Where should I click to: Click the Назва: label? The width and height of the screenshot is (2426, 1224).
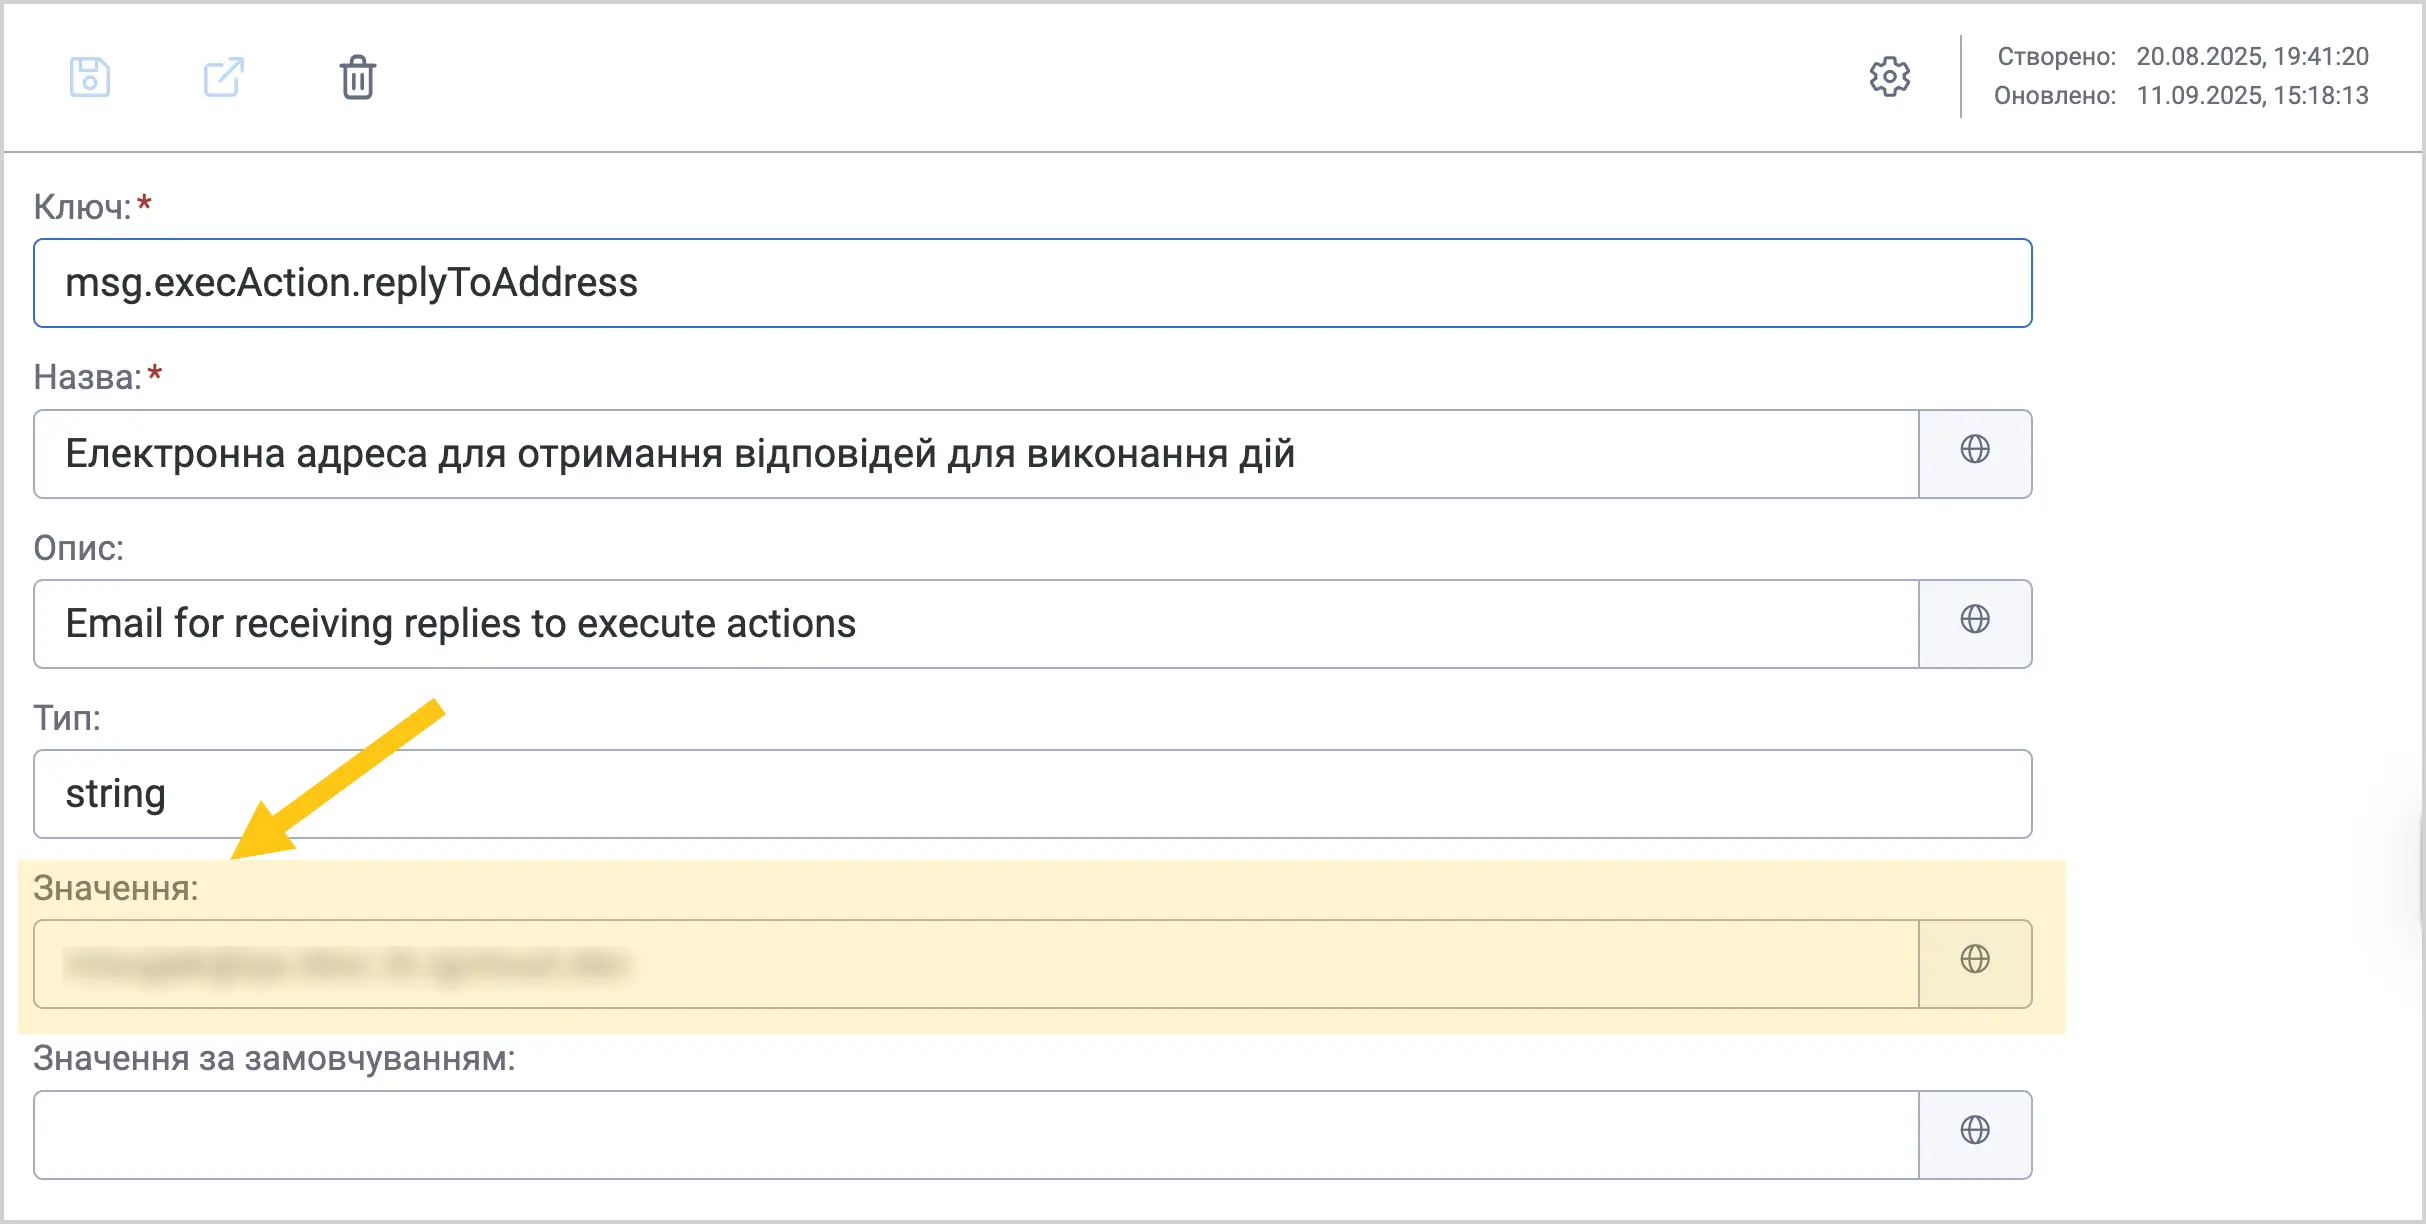pyautogui.click(x=88, y=377)
